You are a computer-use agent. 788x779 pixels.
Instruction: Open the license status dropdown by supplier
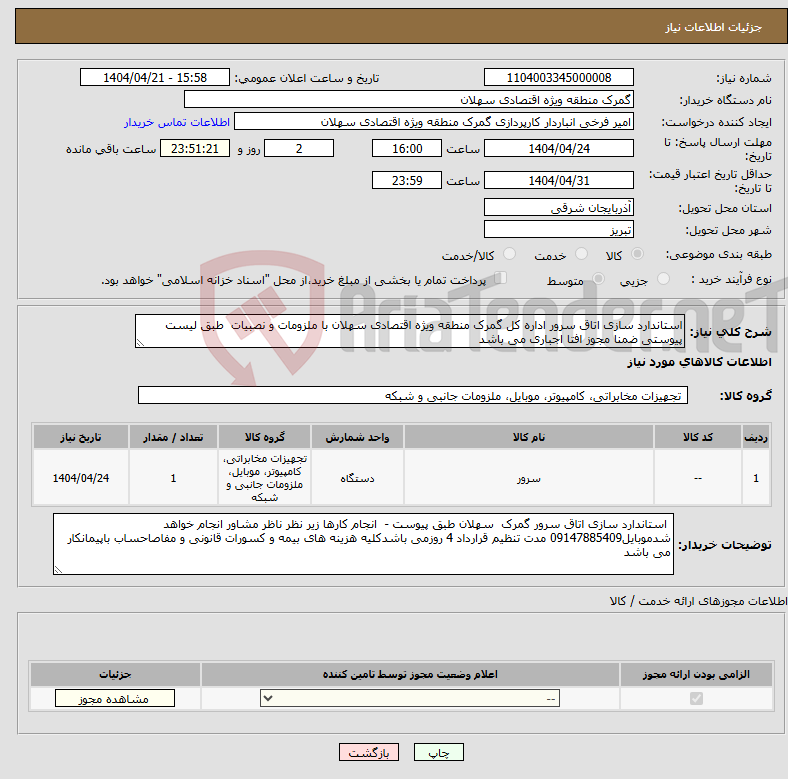[x=410, y=699]
